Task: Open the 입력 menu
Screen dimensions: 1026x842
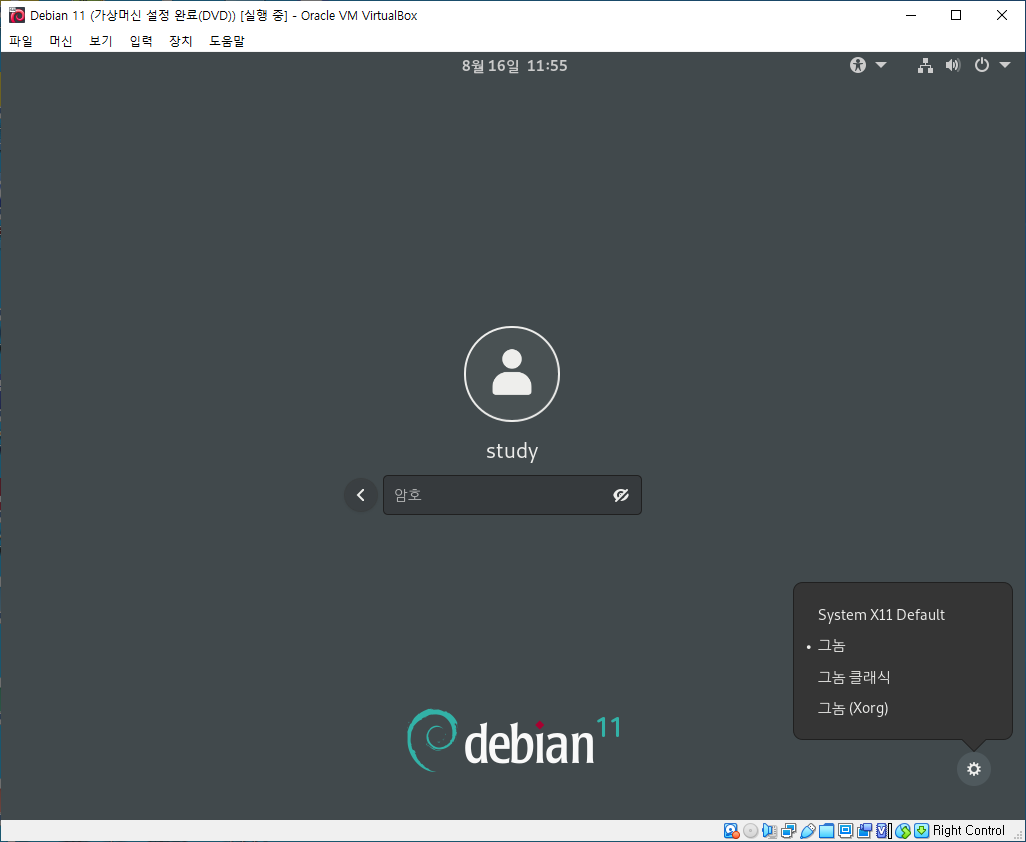Action: [141, 41]
